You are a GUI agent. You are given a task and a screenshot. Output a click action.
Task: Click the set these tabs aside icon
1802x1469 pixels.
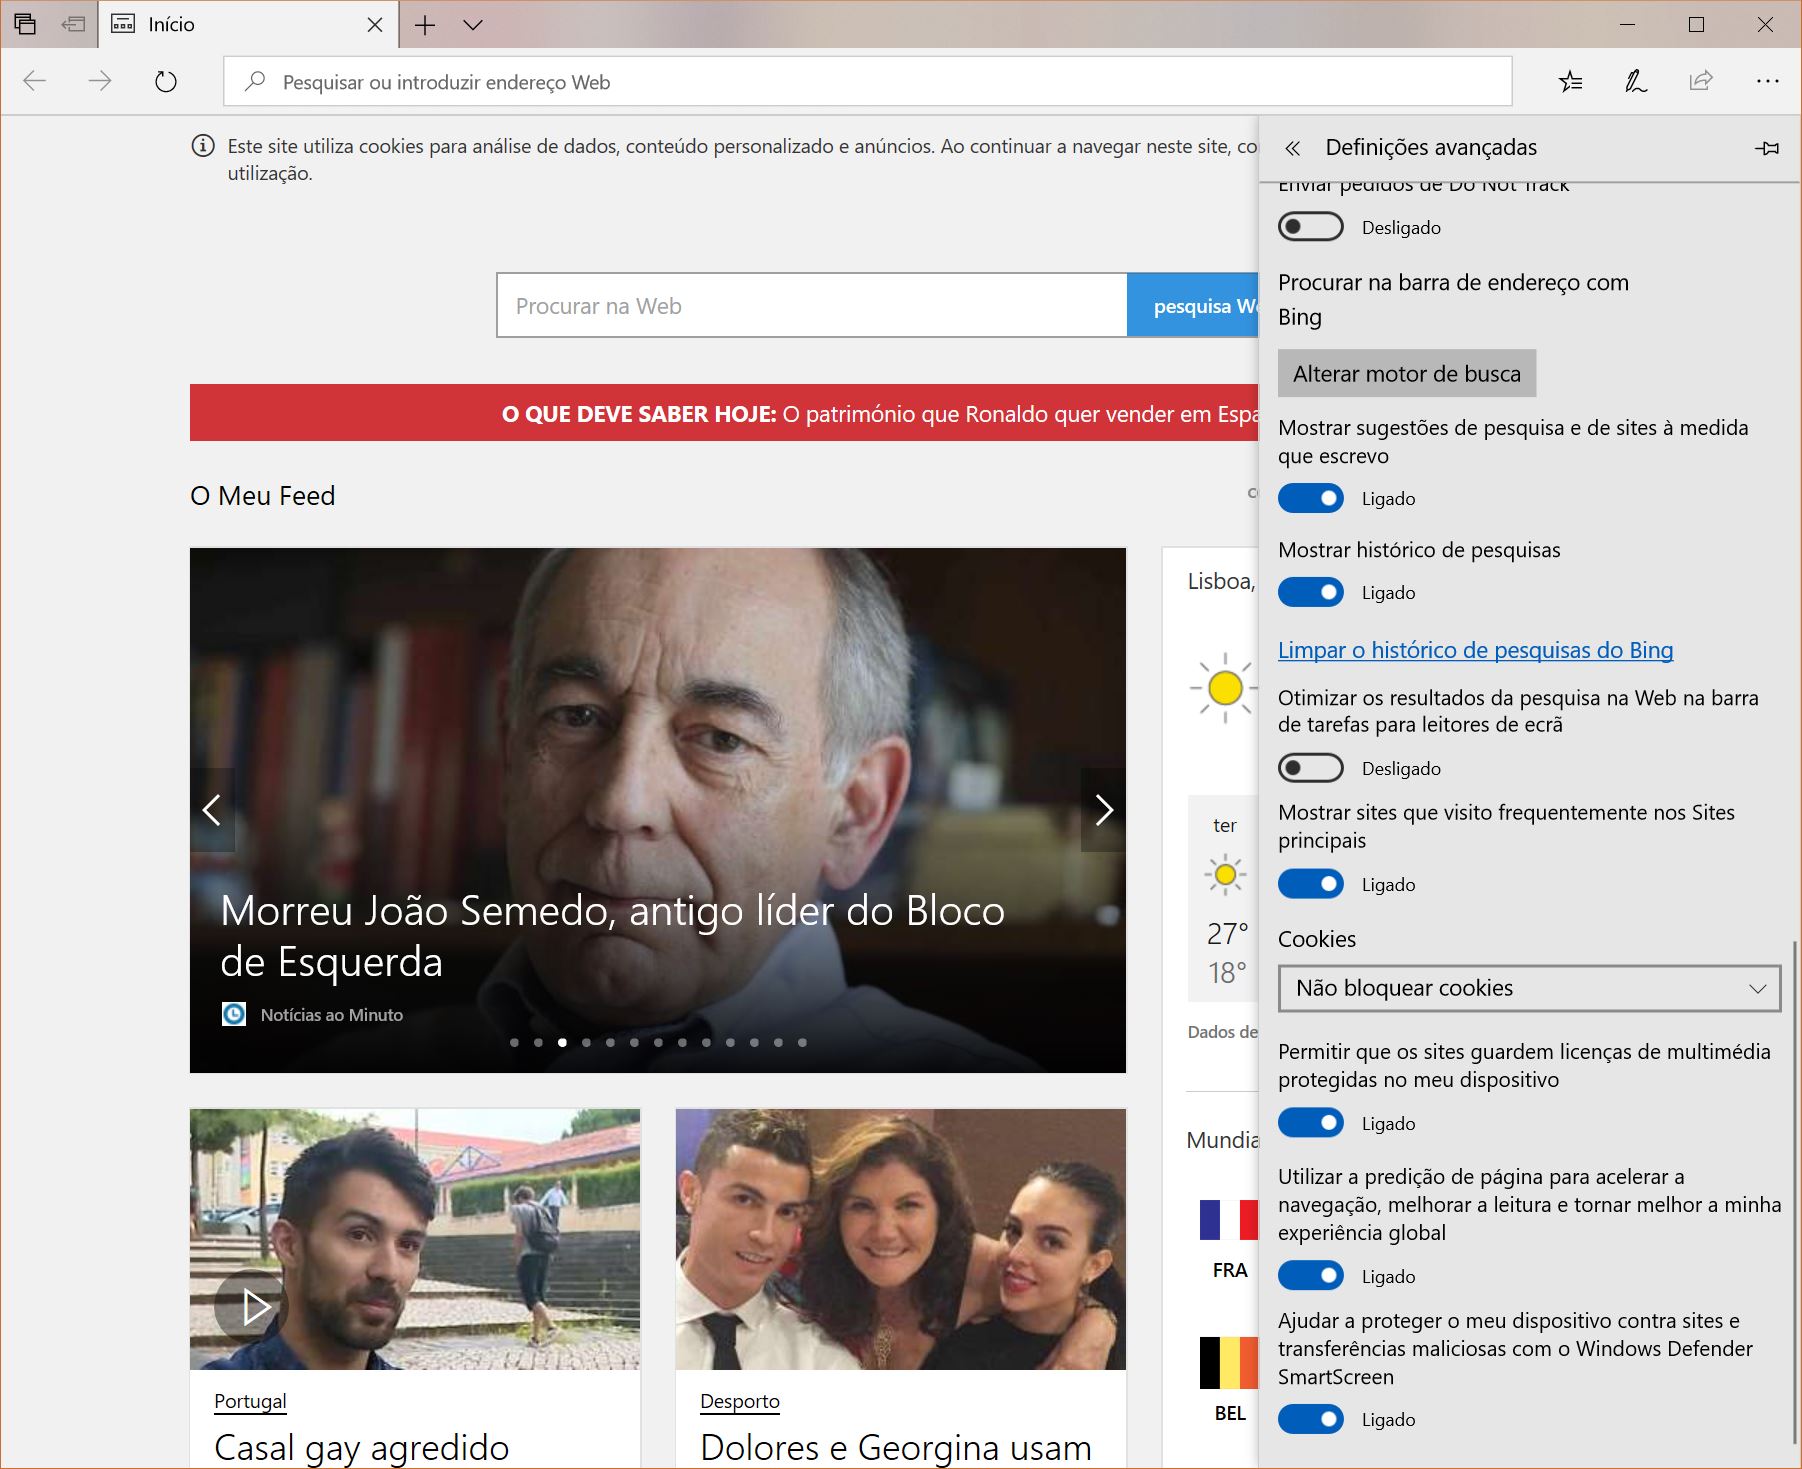pos(73,24)
